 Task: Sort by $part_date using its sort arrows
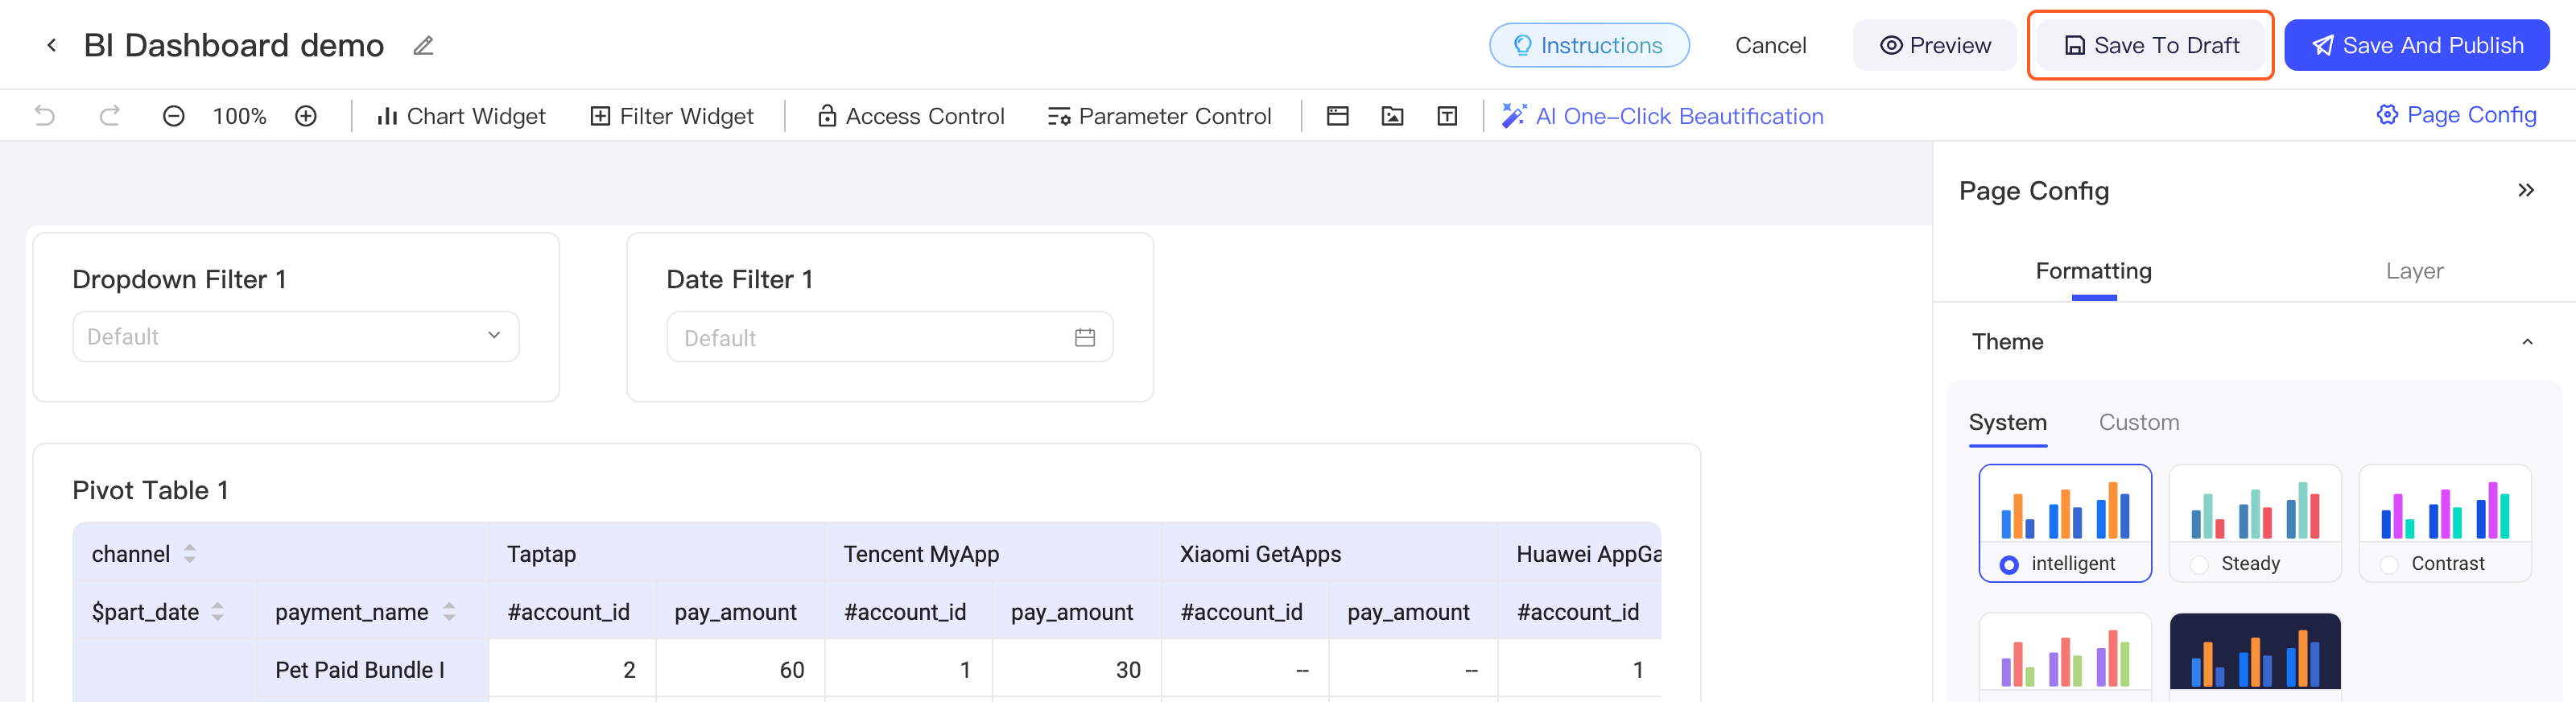coord(218,612)
